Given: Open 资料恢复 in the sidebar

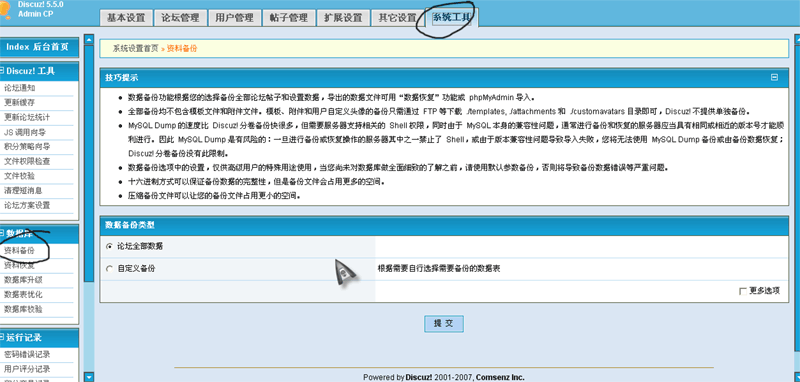Looking at the screenshot, I should click(19, 265).
